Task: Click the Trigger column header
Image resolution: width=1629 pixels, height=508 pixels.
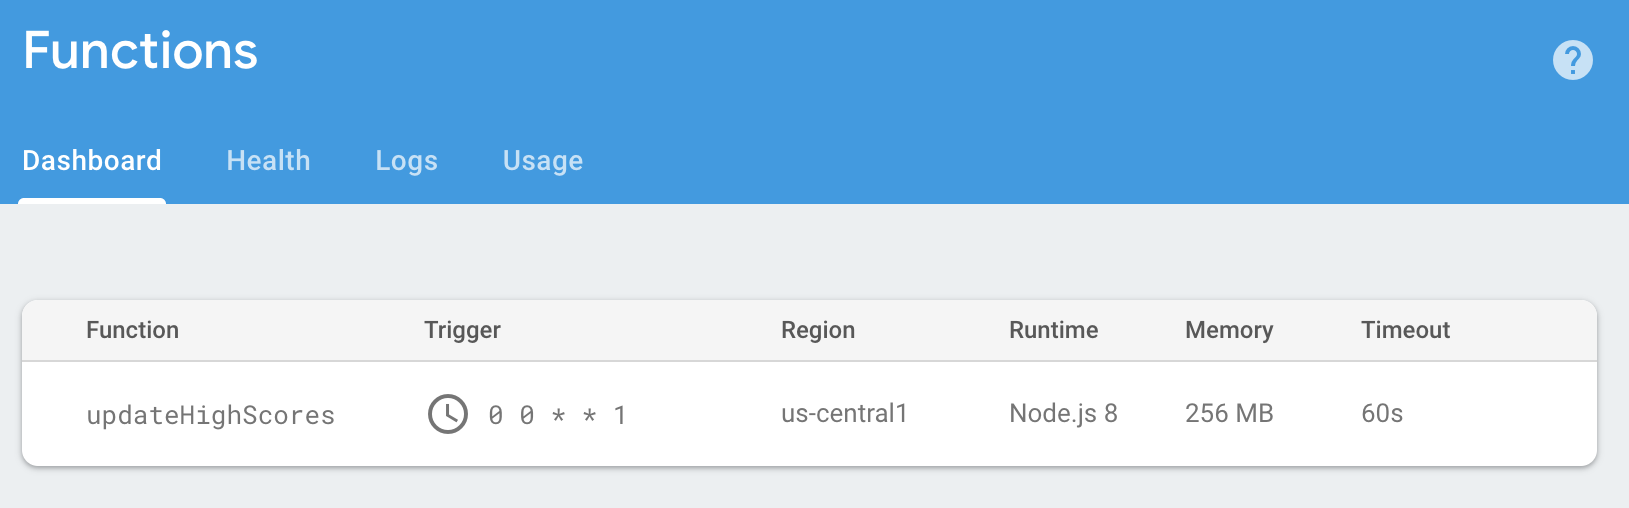Action: coord(462,330)
